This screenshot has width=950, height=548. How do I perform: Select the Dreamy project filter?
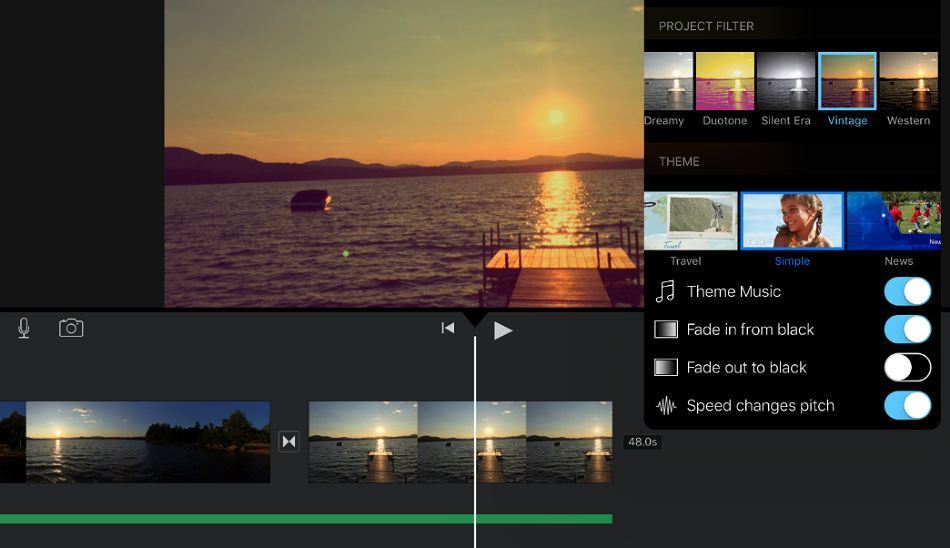point(667,81)
